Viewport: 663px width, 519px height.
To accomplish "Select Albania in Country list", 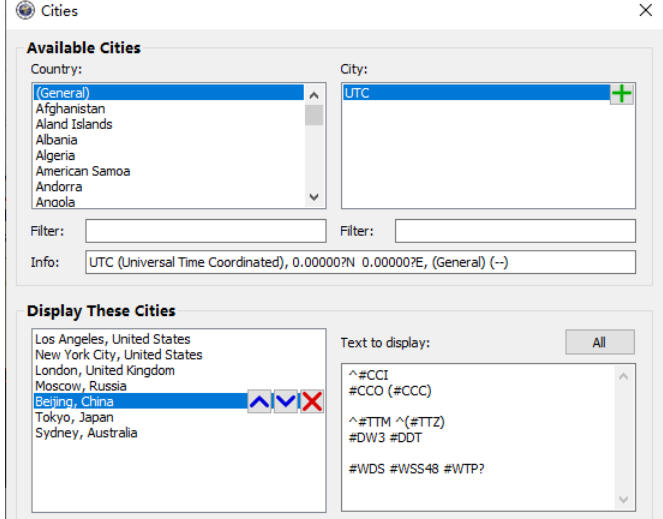I will click(168, 140).
